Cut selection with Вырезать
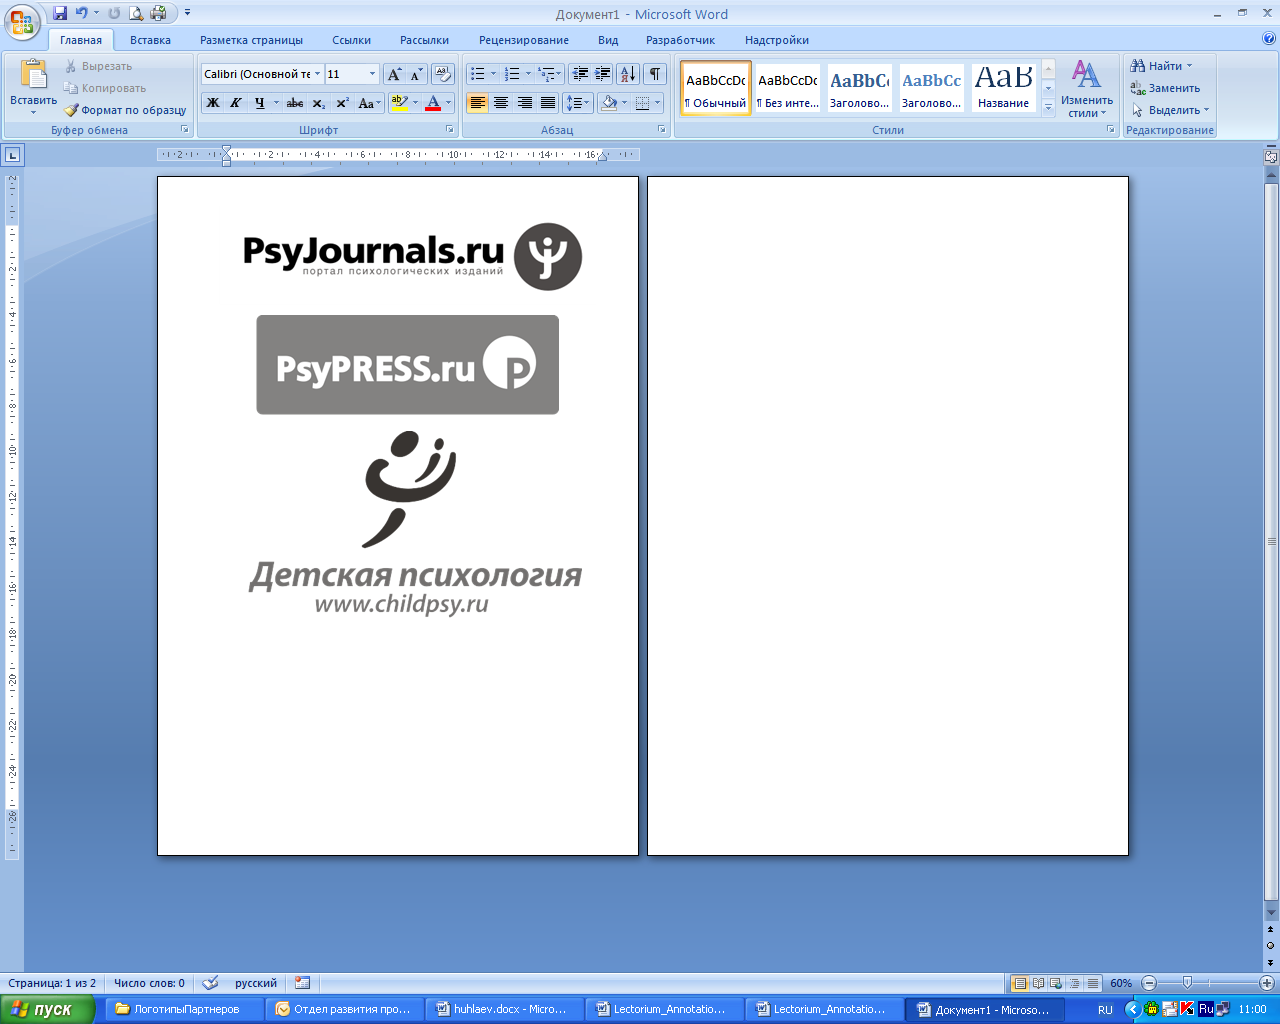Viewport: 1280px width, 1024px height. tap(98, 66)
